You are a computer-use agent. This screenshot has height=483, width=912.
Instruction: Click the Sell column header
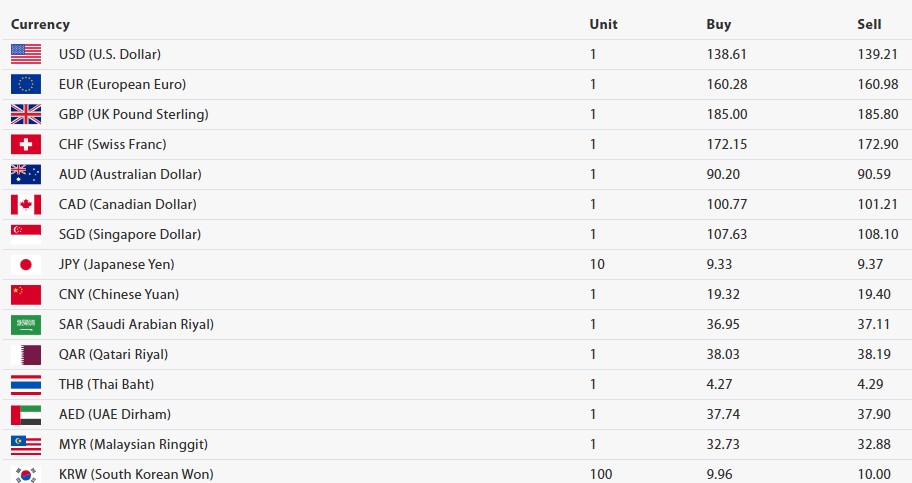click(x=869, y=24)
